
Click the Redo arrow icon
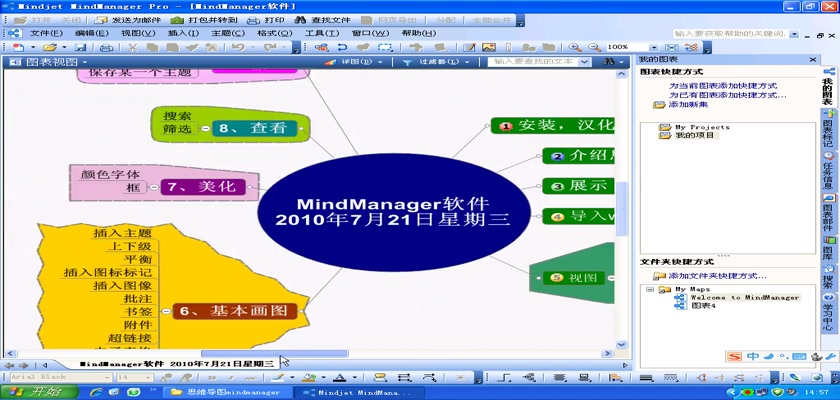pyautogui.click(x=270, y=47)
